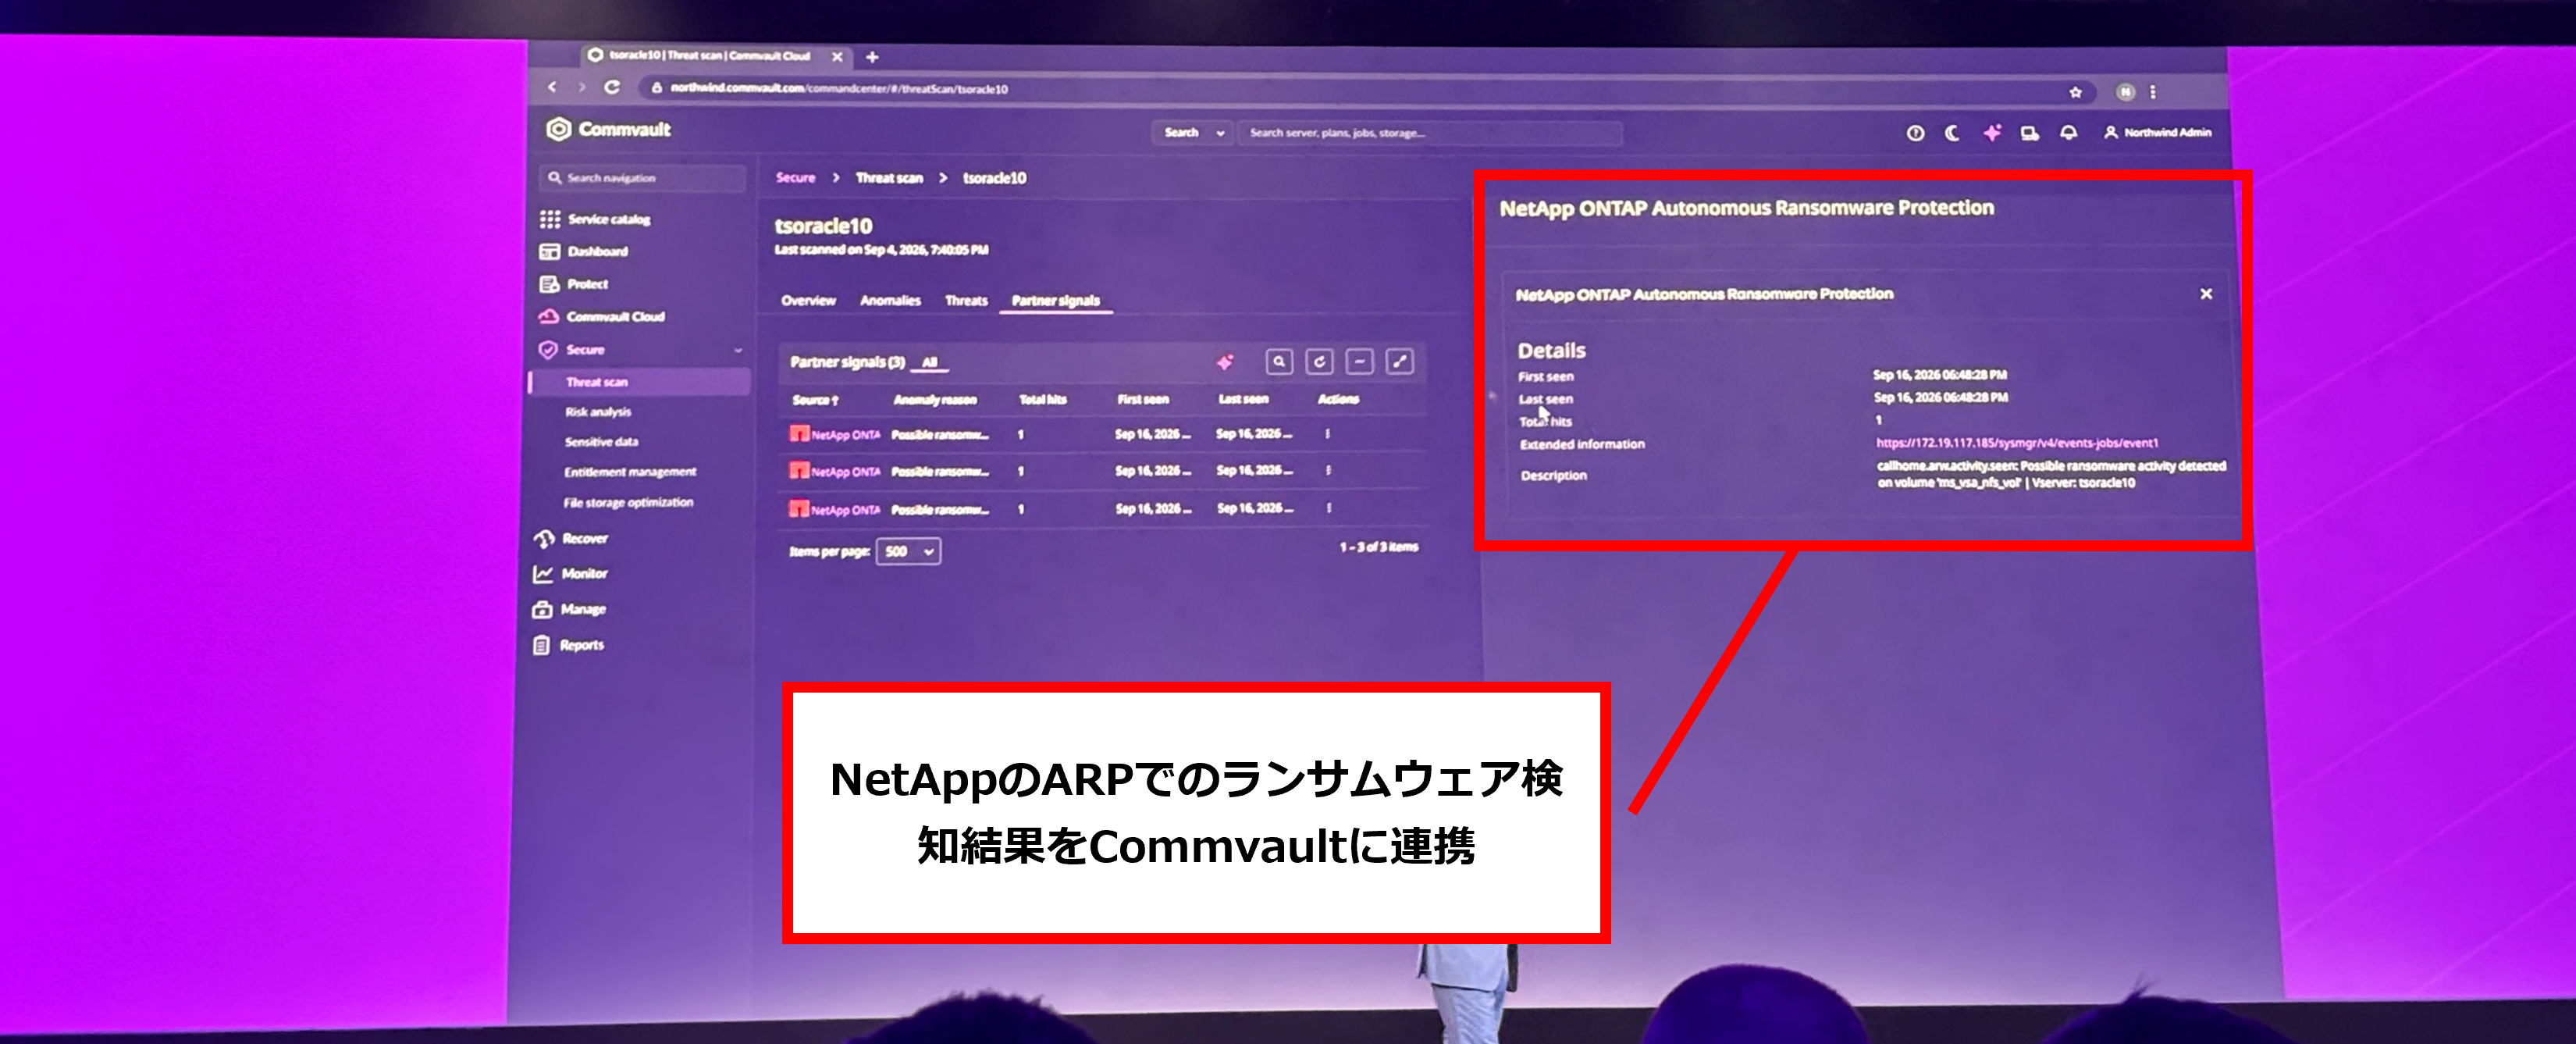The width and height of the screenshot is (2576, 1044).
Task: Switch to the Overview tab
Action: 808,300
